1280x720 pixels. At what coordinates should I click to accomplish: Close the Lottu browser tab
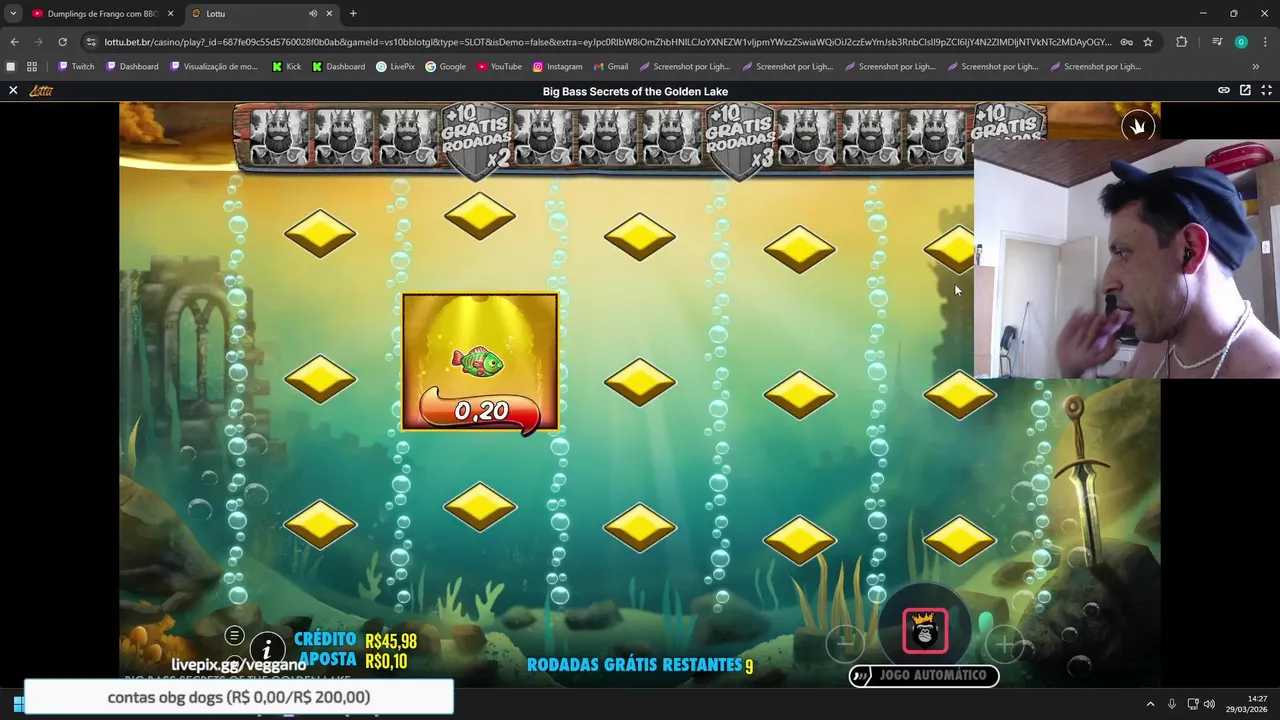click(x=329, y=13)
